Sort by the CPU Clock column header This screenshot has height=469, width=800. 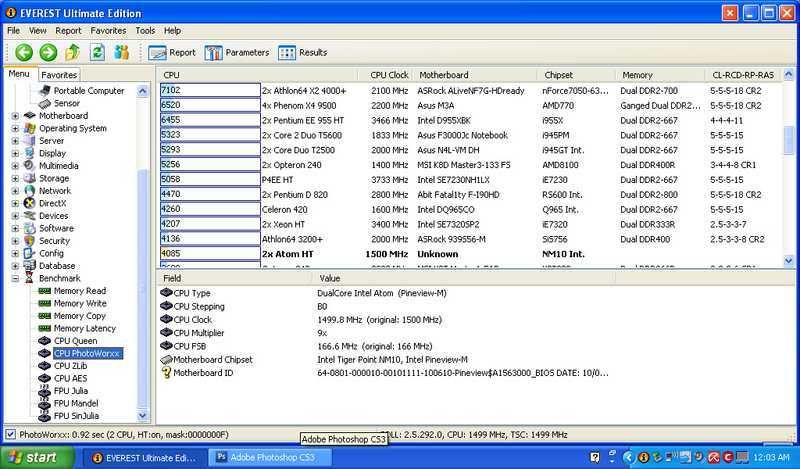387,75
